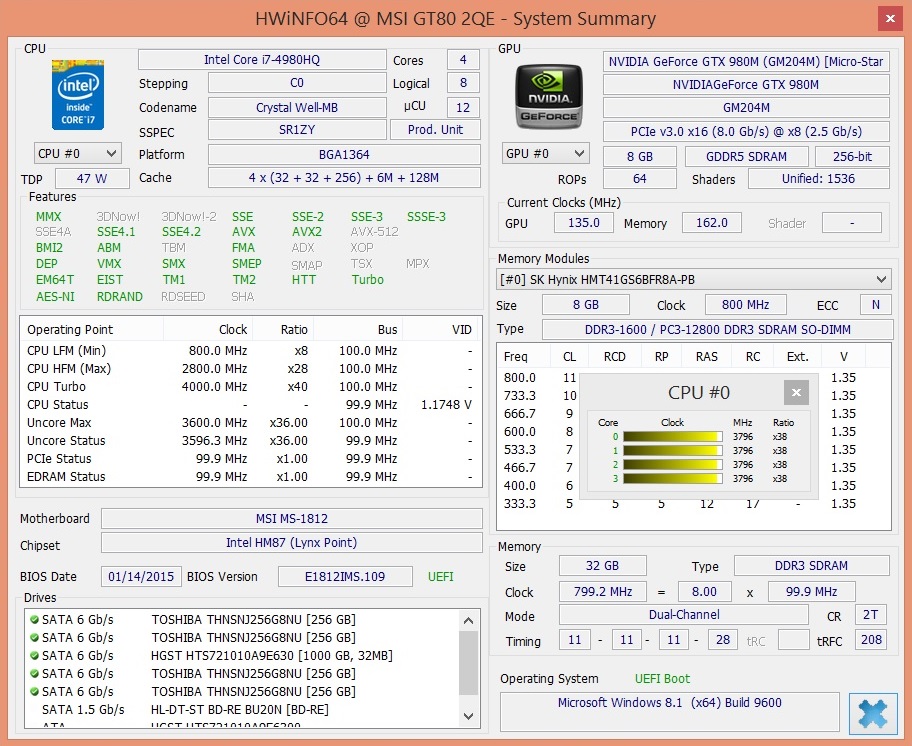Select the CPU Turbo operating point row
Viewport: 912px width, 746px height.
[x=251, y=387]
